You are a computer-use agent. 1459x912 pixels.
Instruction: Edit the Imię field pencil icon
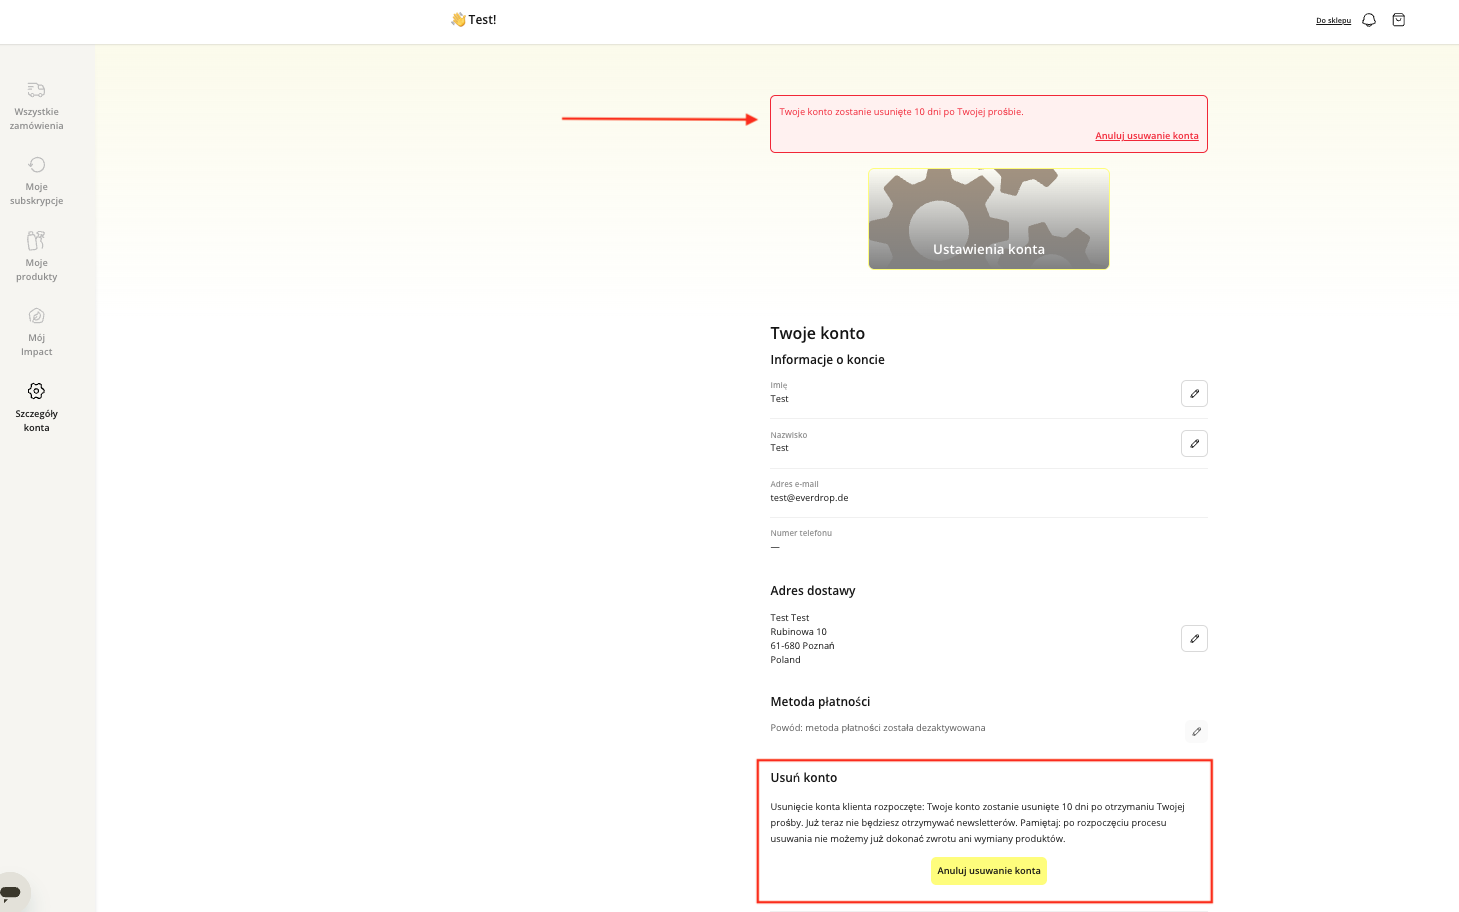(x=1194, y=394)
